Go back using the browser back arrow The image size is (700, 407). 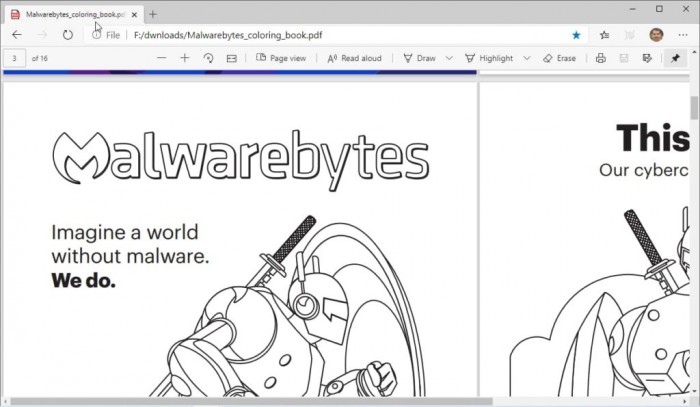click(x=17, y=35)
